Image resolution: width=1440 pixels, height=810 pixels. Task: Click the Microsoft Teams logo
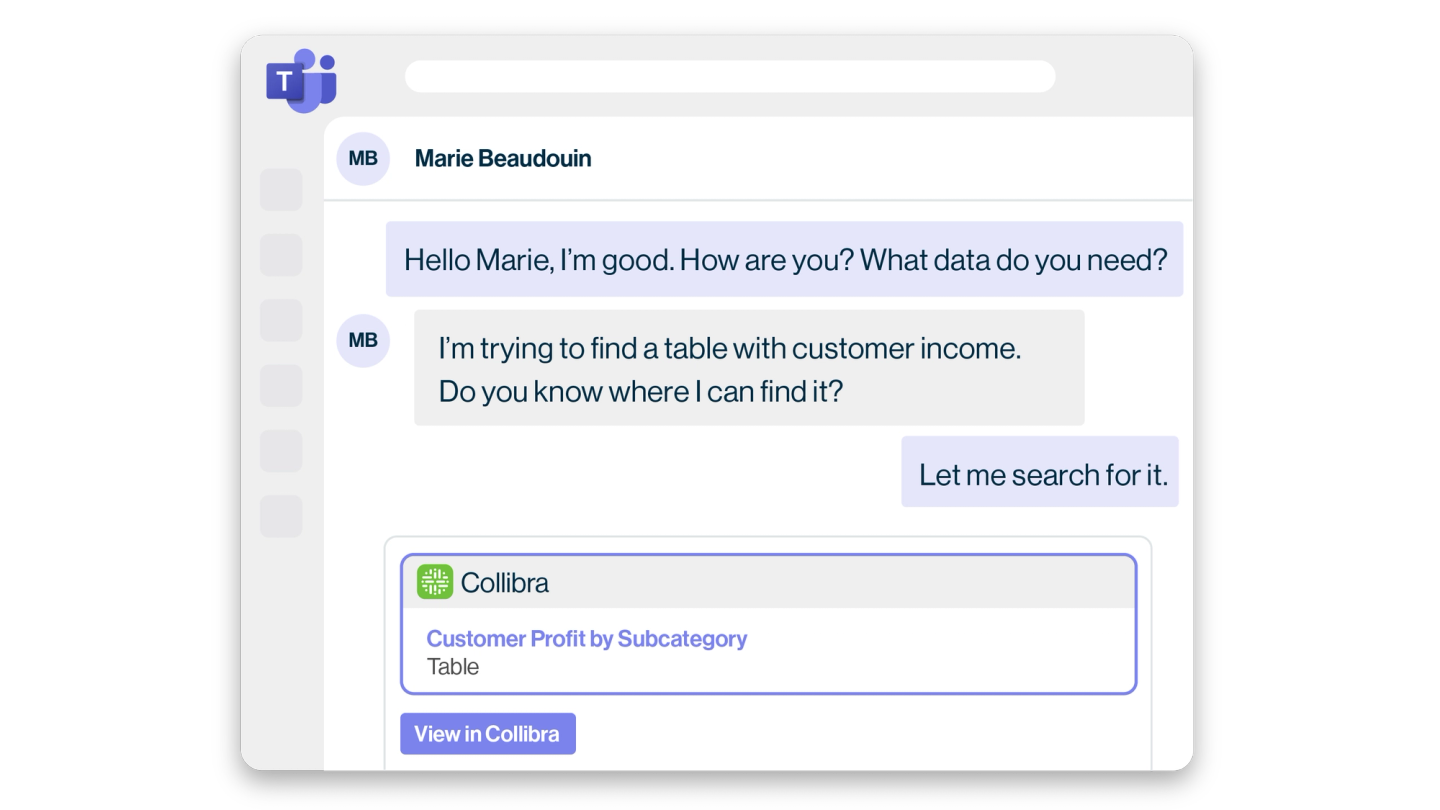300,80
